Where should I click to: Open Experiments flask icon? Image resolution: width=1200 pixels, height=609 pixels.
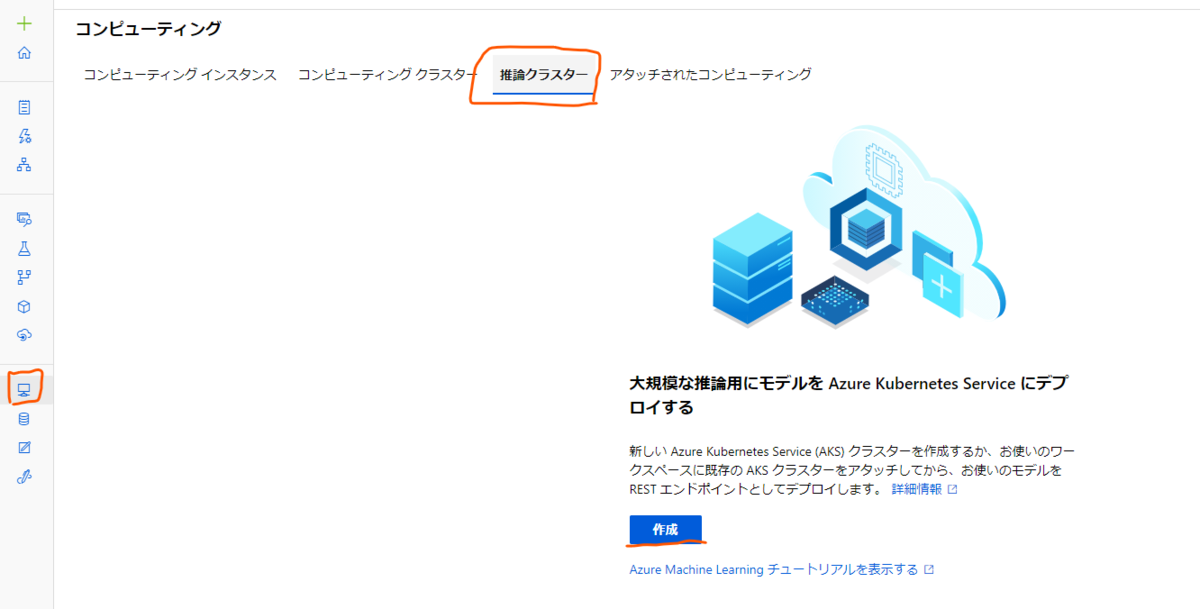(x=25, y=247)
